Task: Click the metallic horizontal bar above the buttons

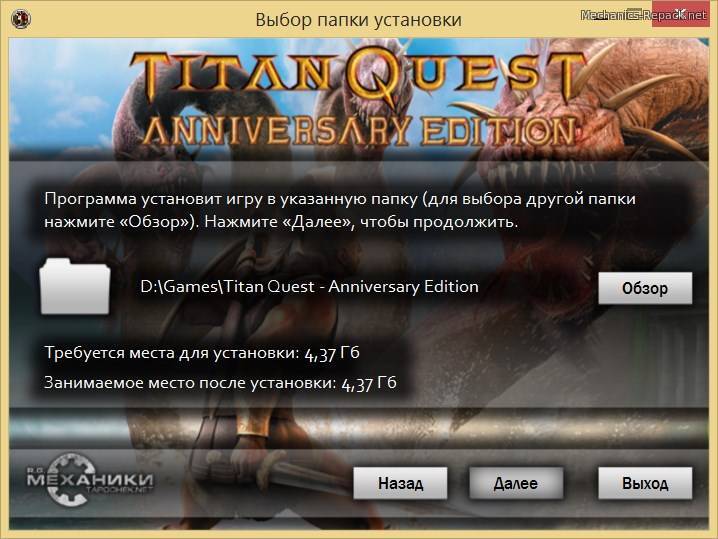Action: [359, 428]
